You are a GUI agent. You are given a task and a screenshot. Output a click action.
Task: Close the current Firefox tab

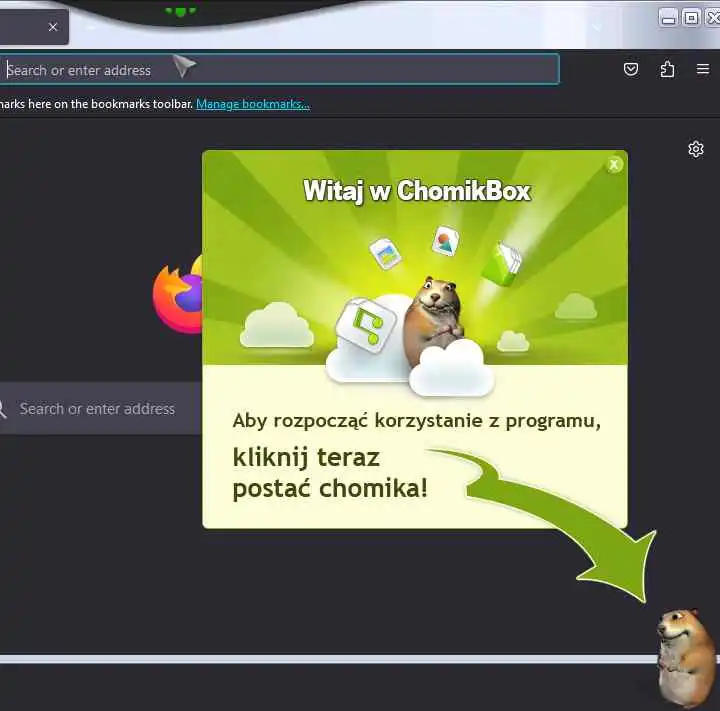coord(53,27)
